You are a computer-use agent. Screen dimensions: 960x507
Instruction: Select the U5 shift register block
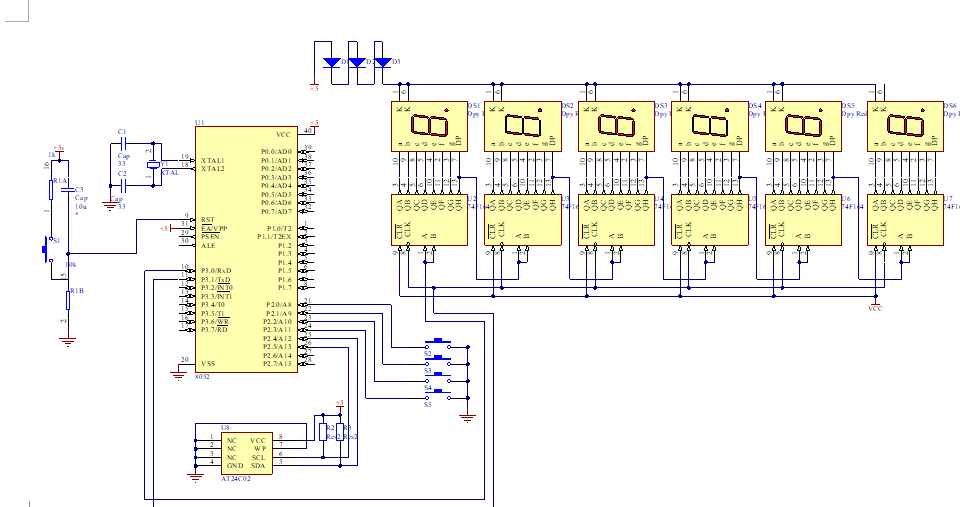pyautogui.click(x=710, y=220)
